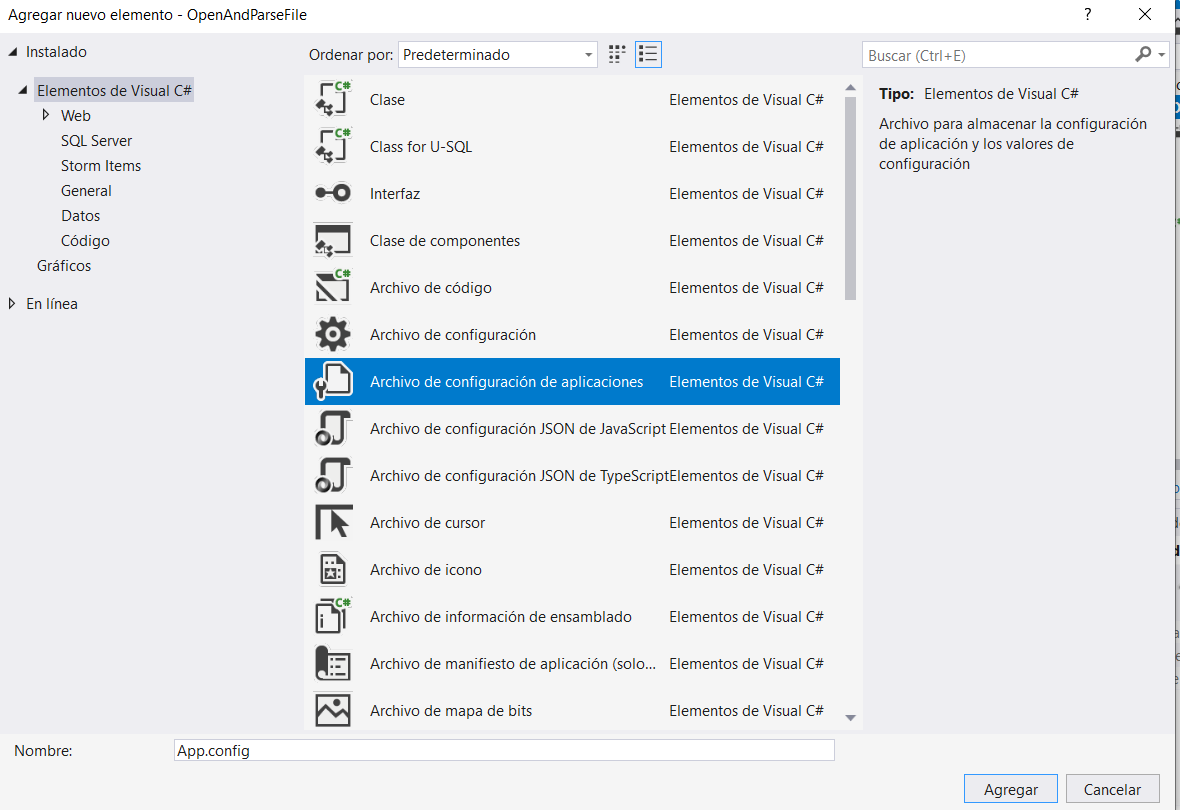This screenshot has width=1180, height=810.
Task: Click the Cancelar button
Action: (x=1112, y=789)
